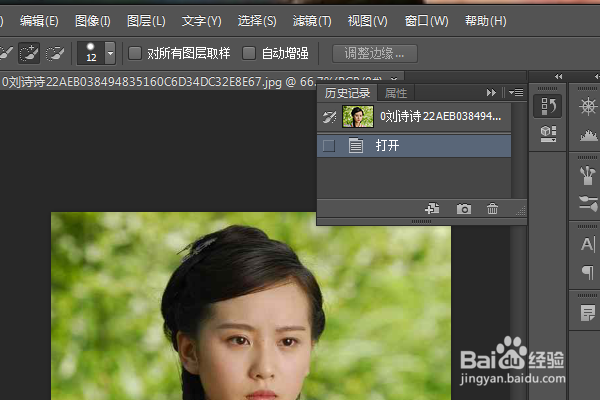Open the 帮助(H) menu
This screenshot has width=600, height=400.
pyautogui.click(x=486, y=21)
